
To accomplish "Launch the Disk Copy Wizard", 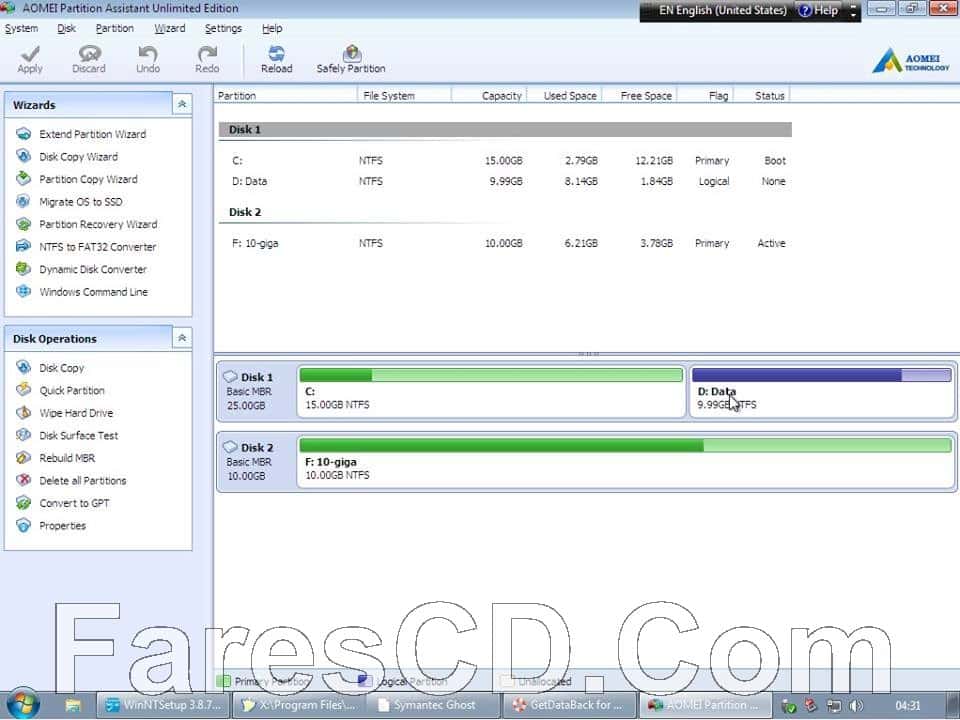I will coord(78,157).
